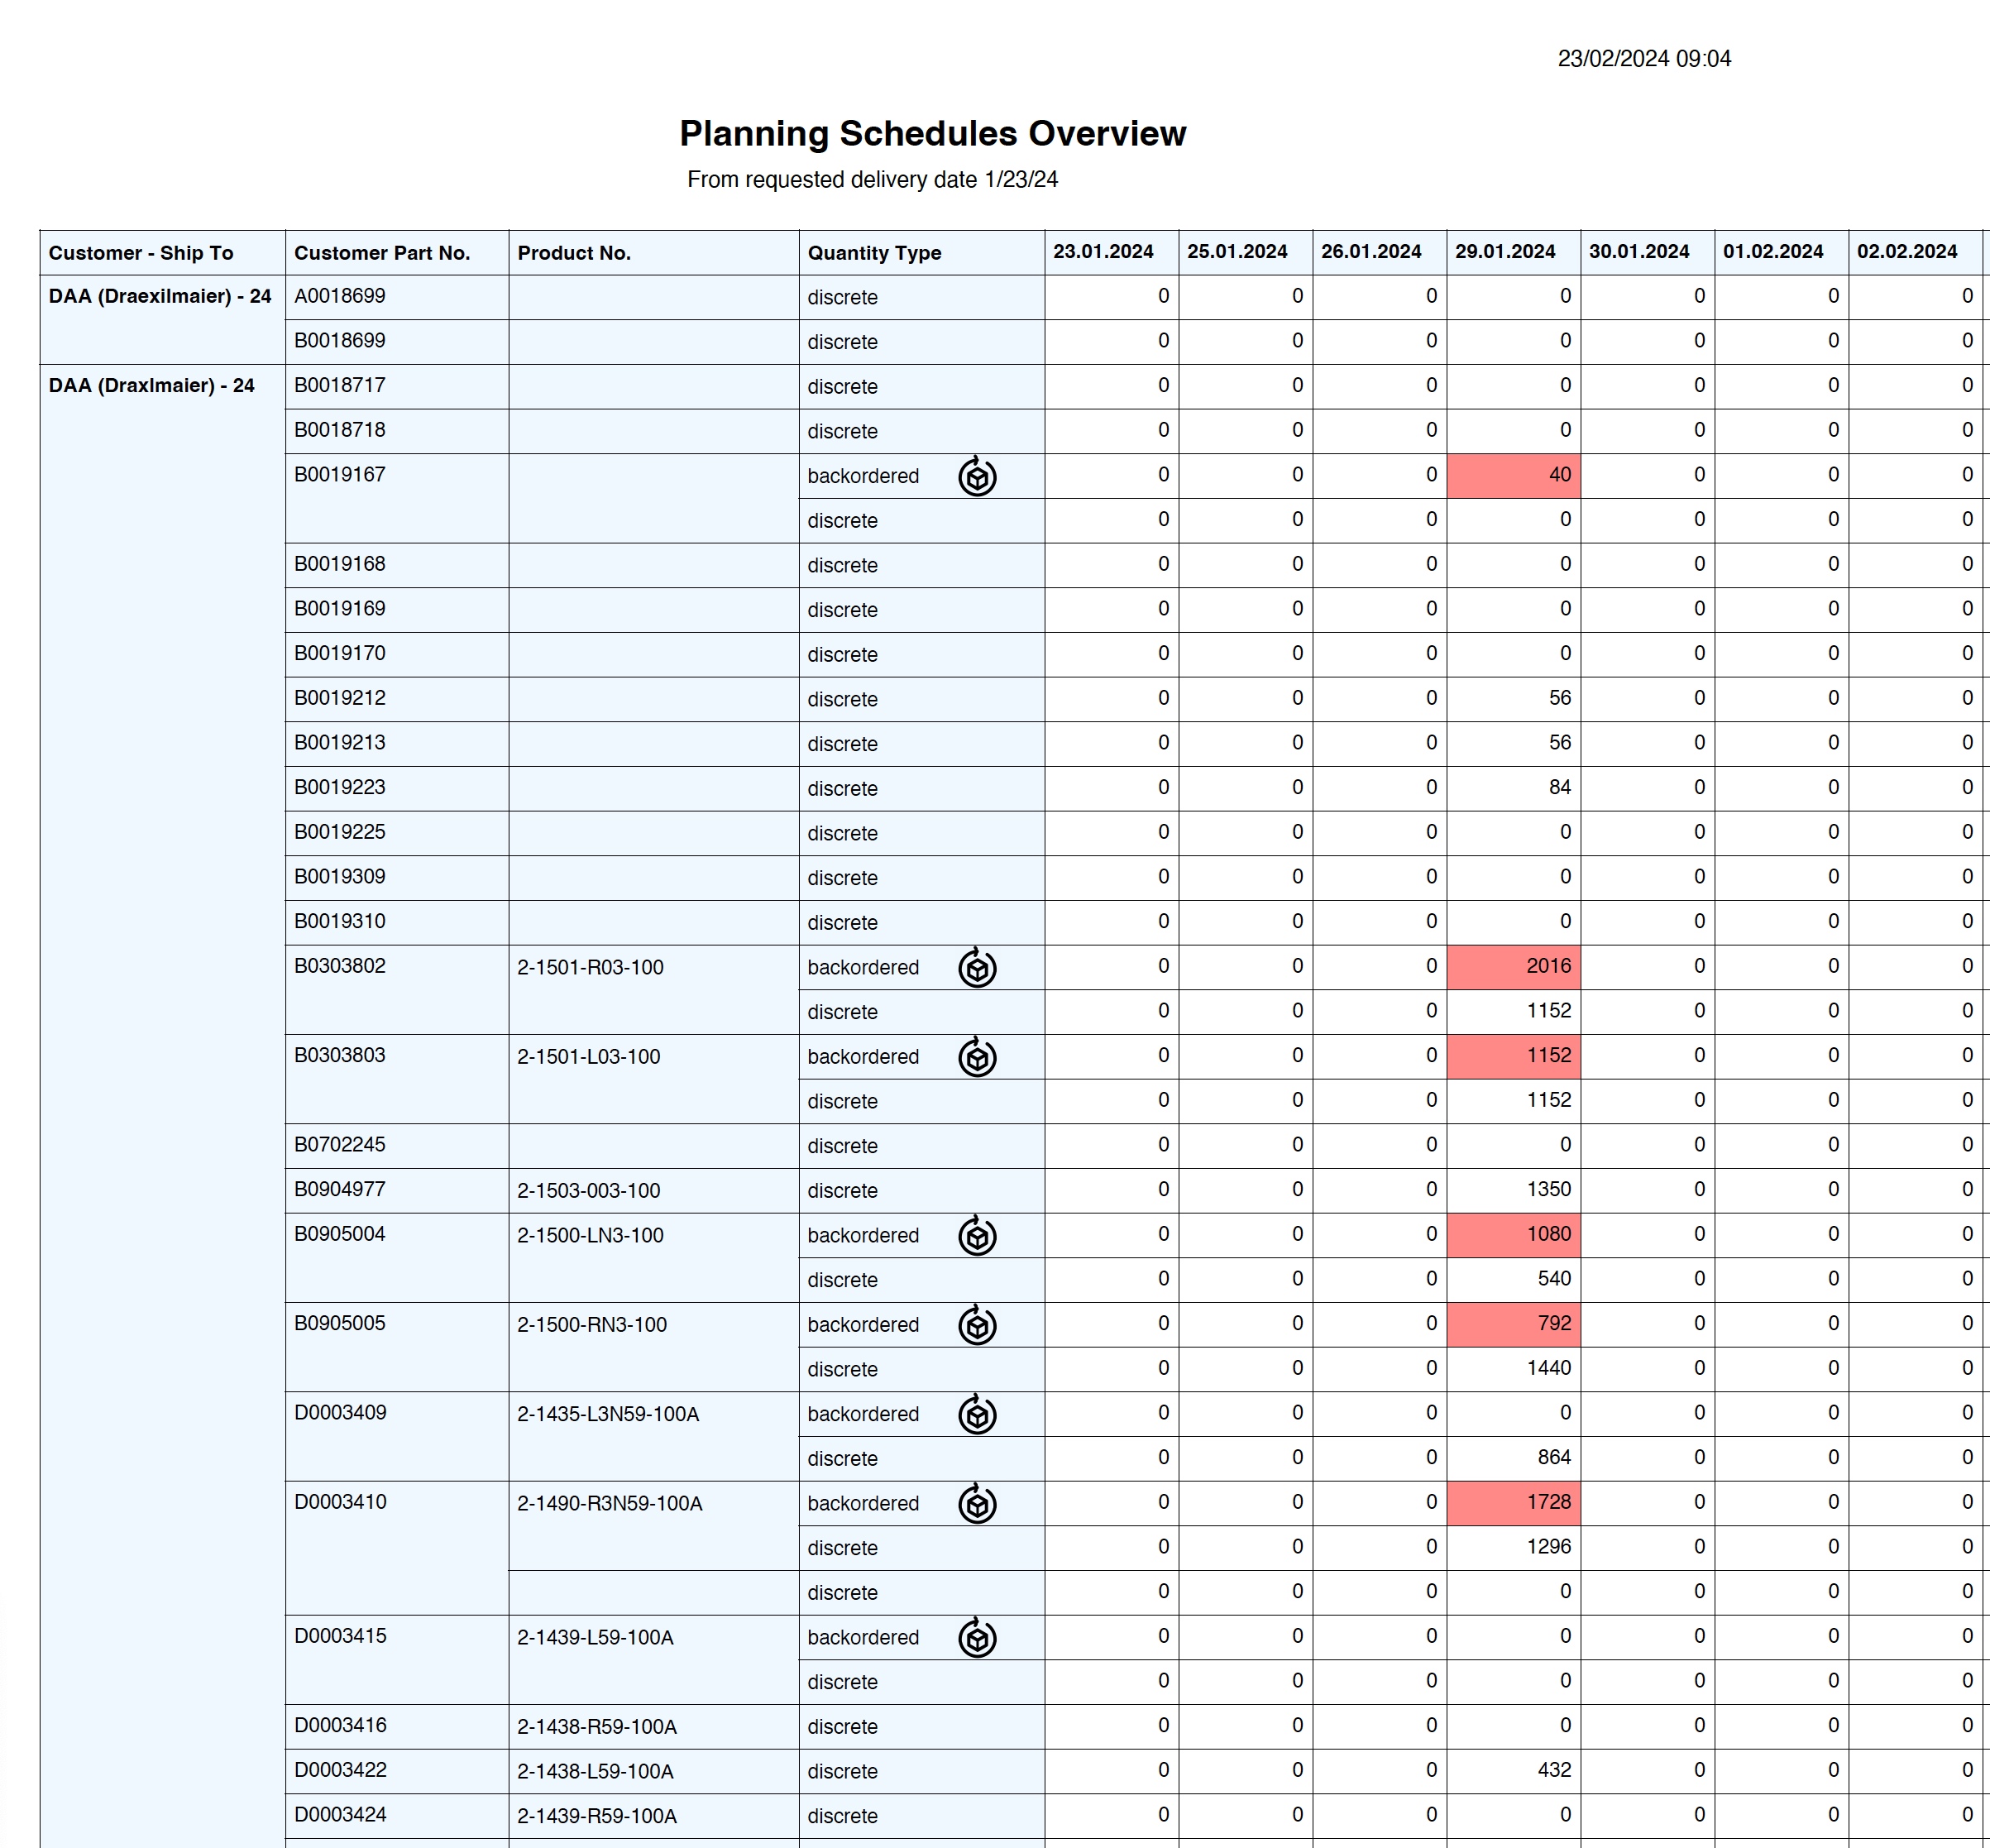1990x1848 pixels.
Task: Click backordered icon for part B0905004
Action: tap(977, 1236)
